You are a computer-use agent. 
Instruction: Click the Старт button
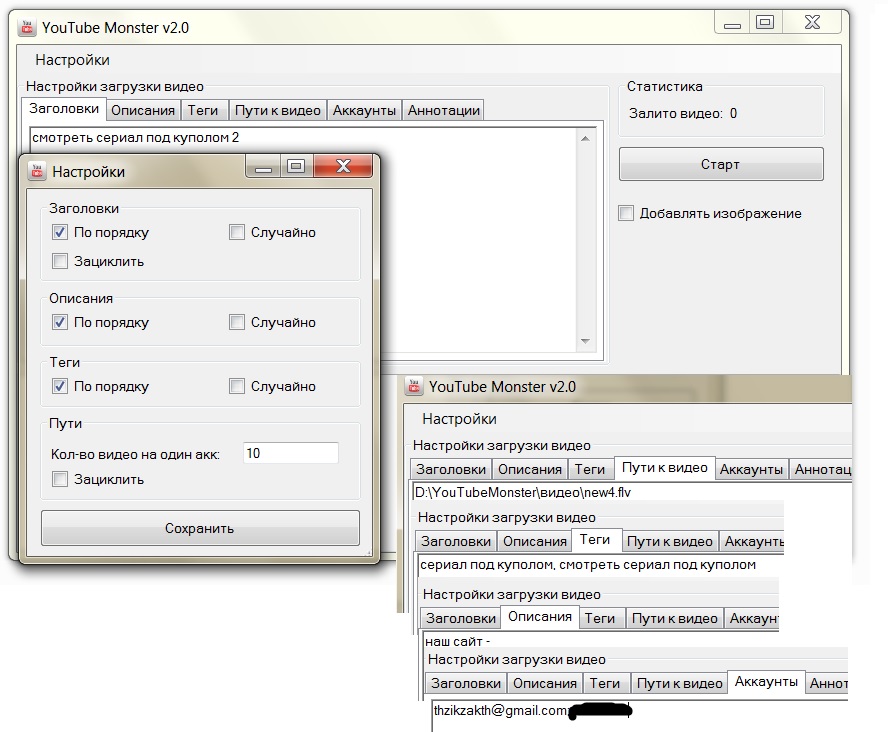pos(721,164)
